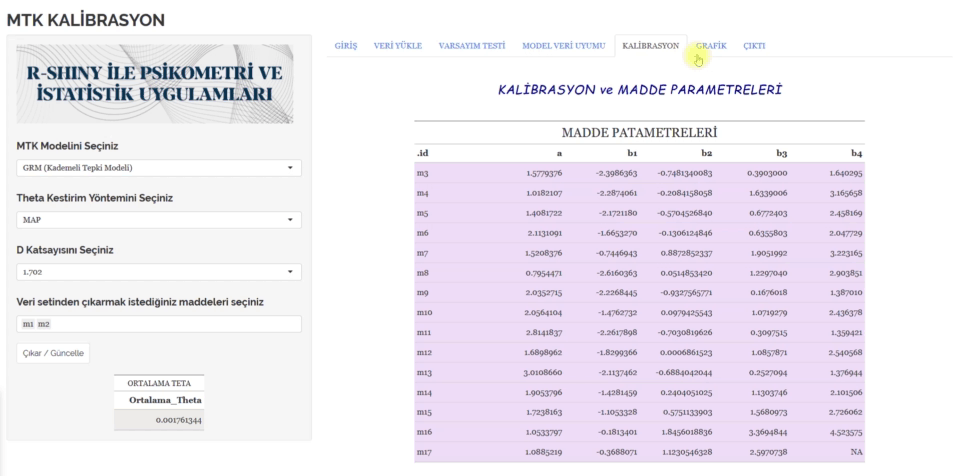Click the b1 value -2.2874061 for m4
This screenshot has height=476, width=958.
pyautogui.click(x=616, y=193)
